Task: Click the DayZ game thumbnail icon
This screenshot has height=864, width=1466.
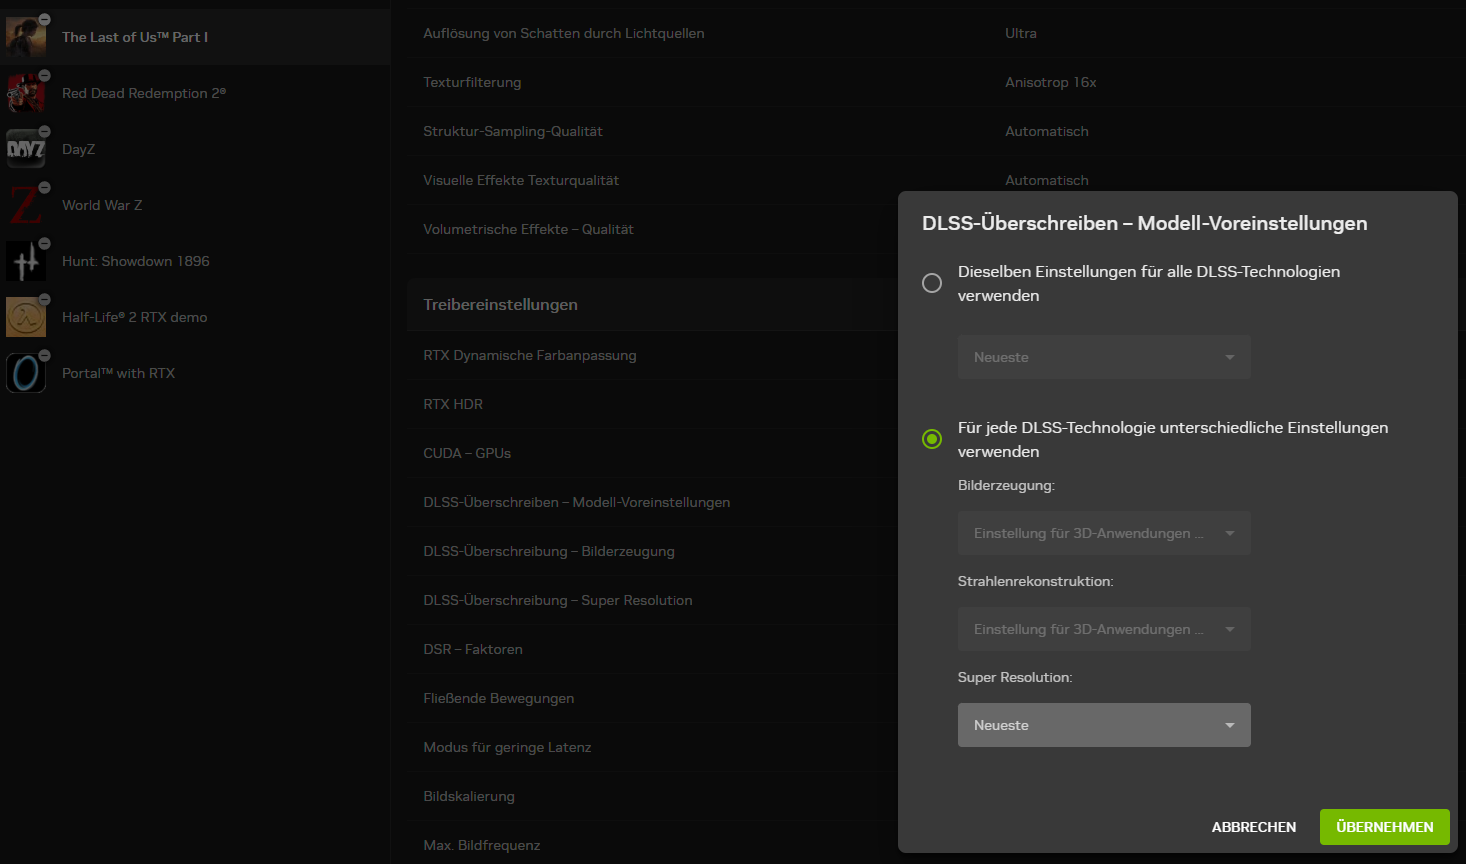Action: click(x=26, y=149)
